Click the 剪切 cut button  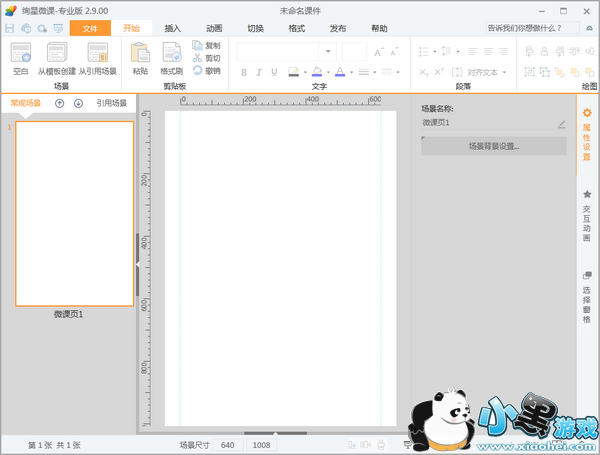click(205, 58)
